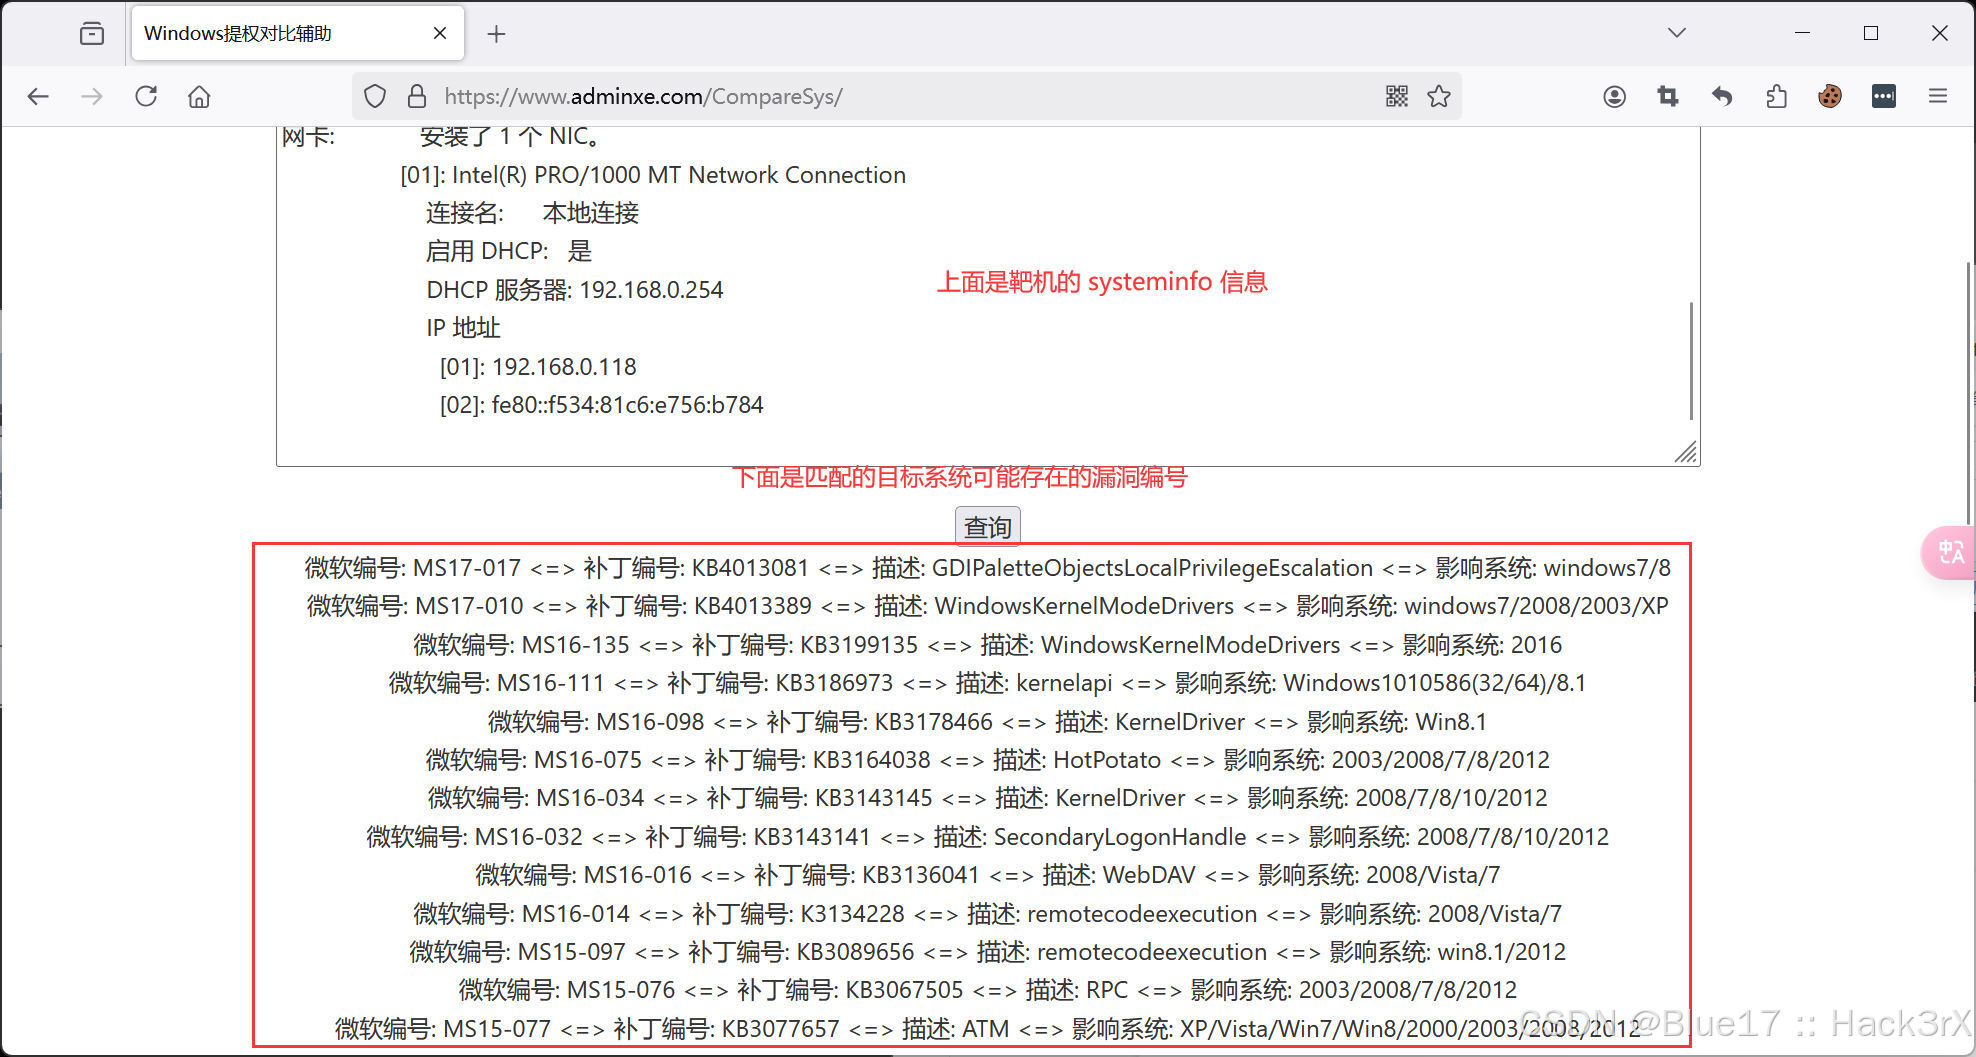
Task: Click the pink translate floating icon
Action: 1949,552
